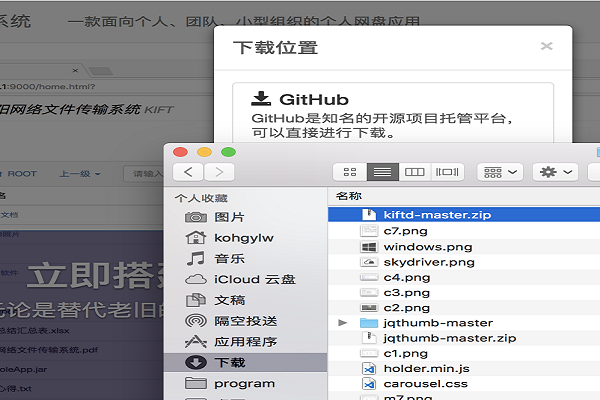This screenshot has width=600, height=400.
Task: Select kiftd-master.zip file
Action: 464,215
